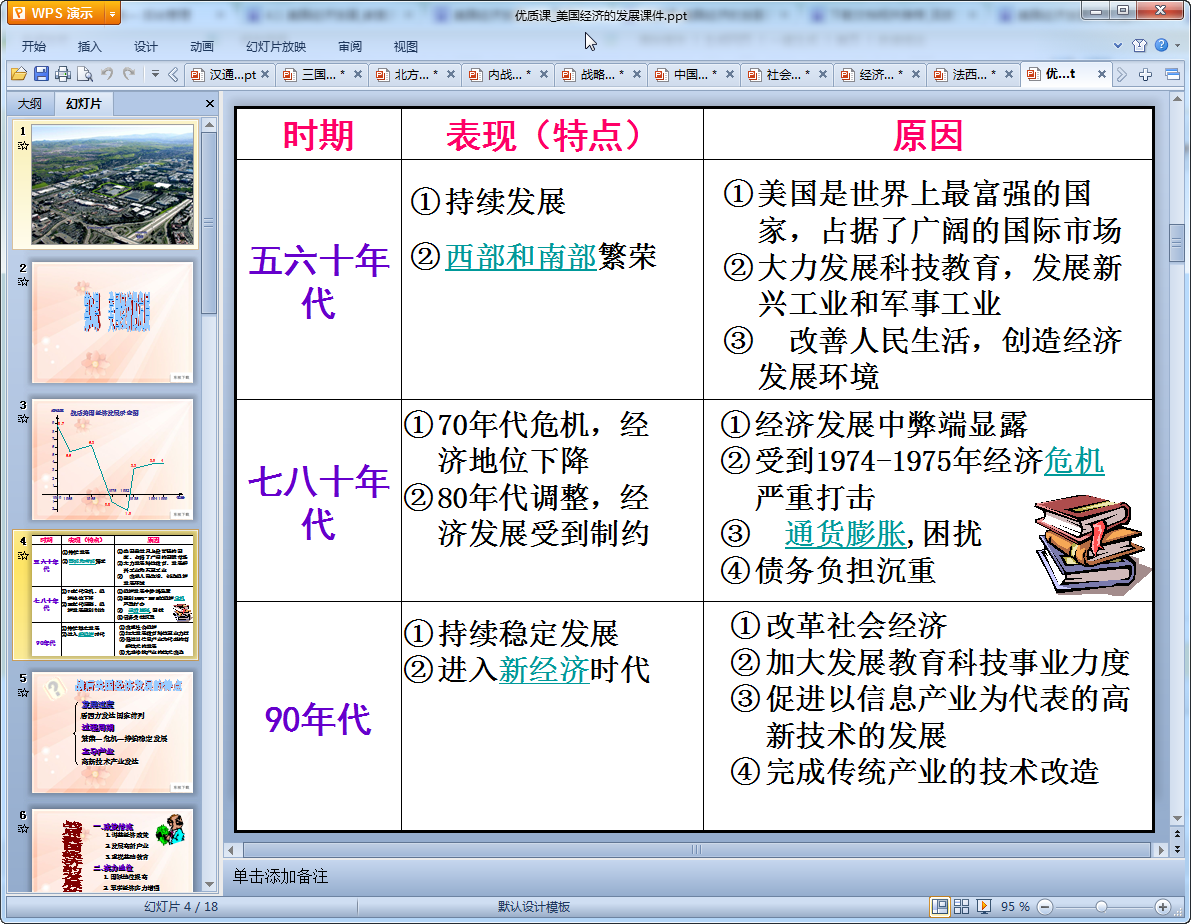1191x924 pixels.
Task: Click the zoom slider handle
Action: tap(1101, 907)
